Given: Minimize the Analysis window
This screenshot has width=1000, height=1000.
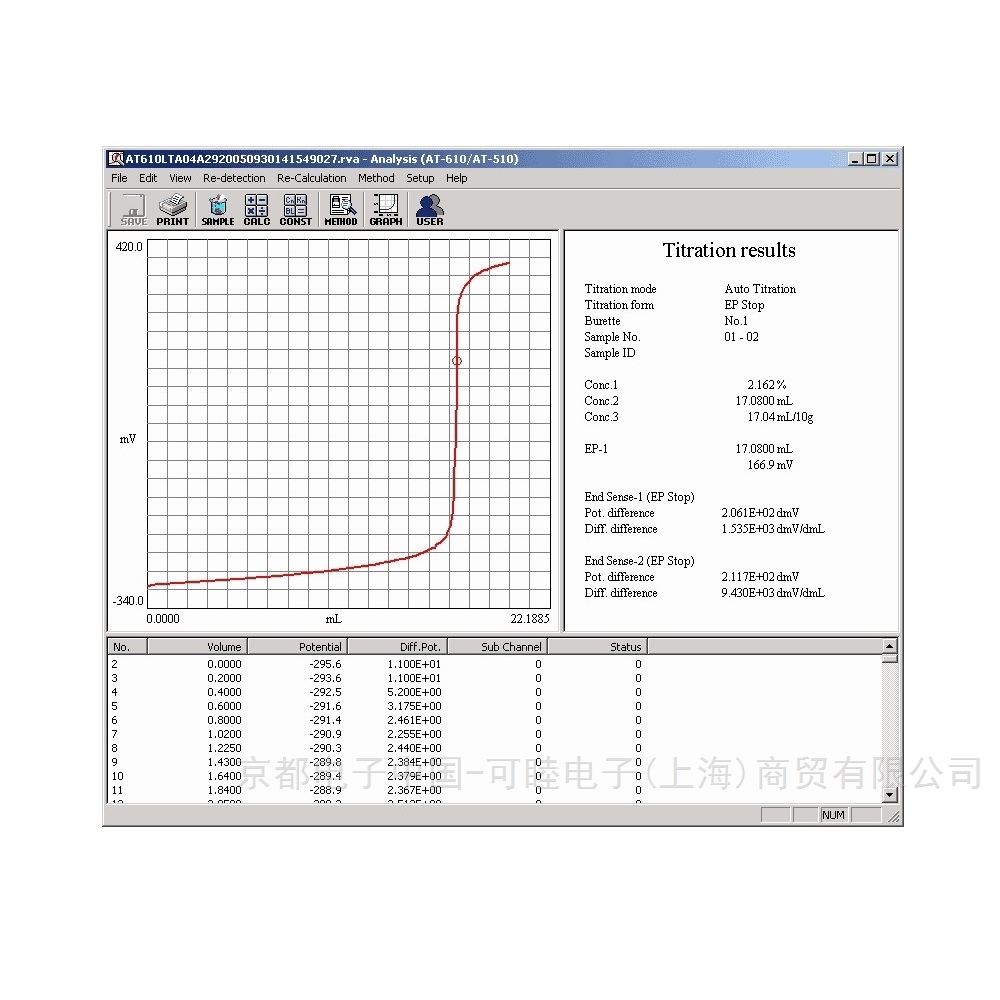Looking at the screenshot, I should point(855,159).
